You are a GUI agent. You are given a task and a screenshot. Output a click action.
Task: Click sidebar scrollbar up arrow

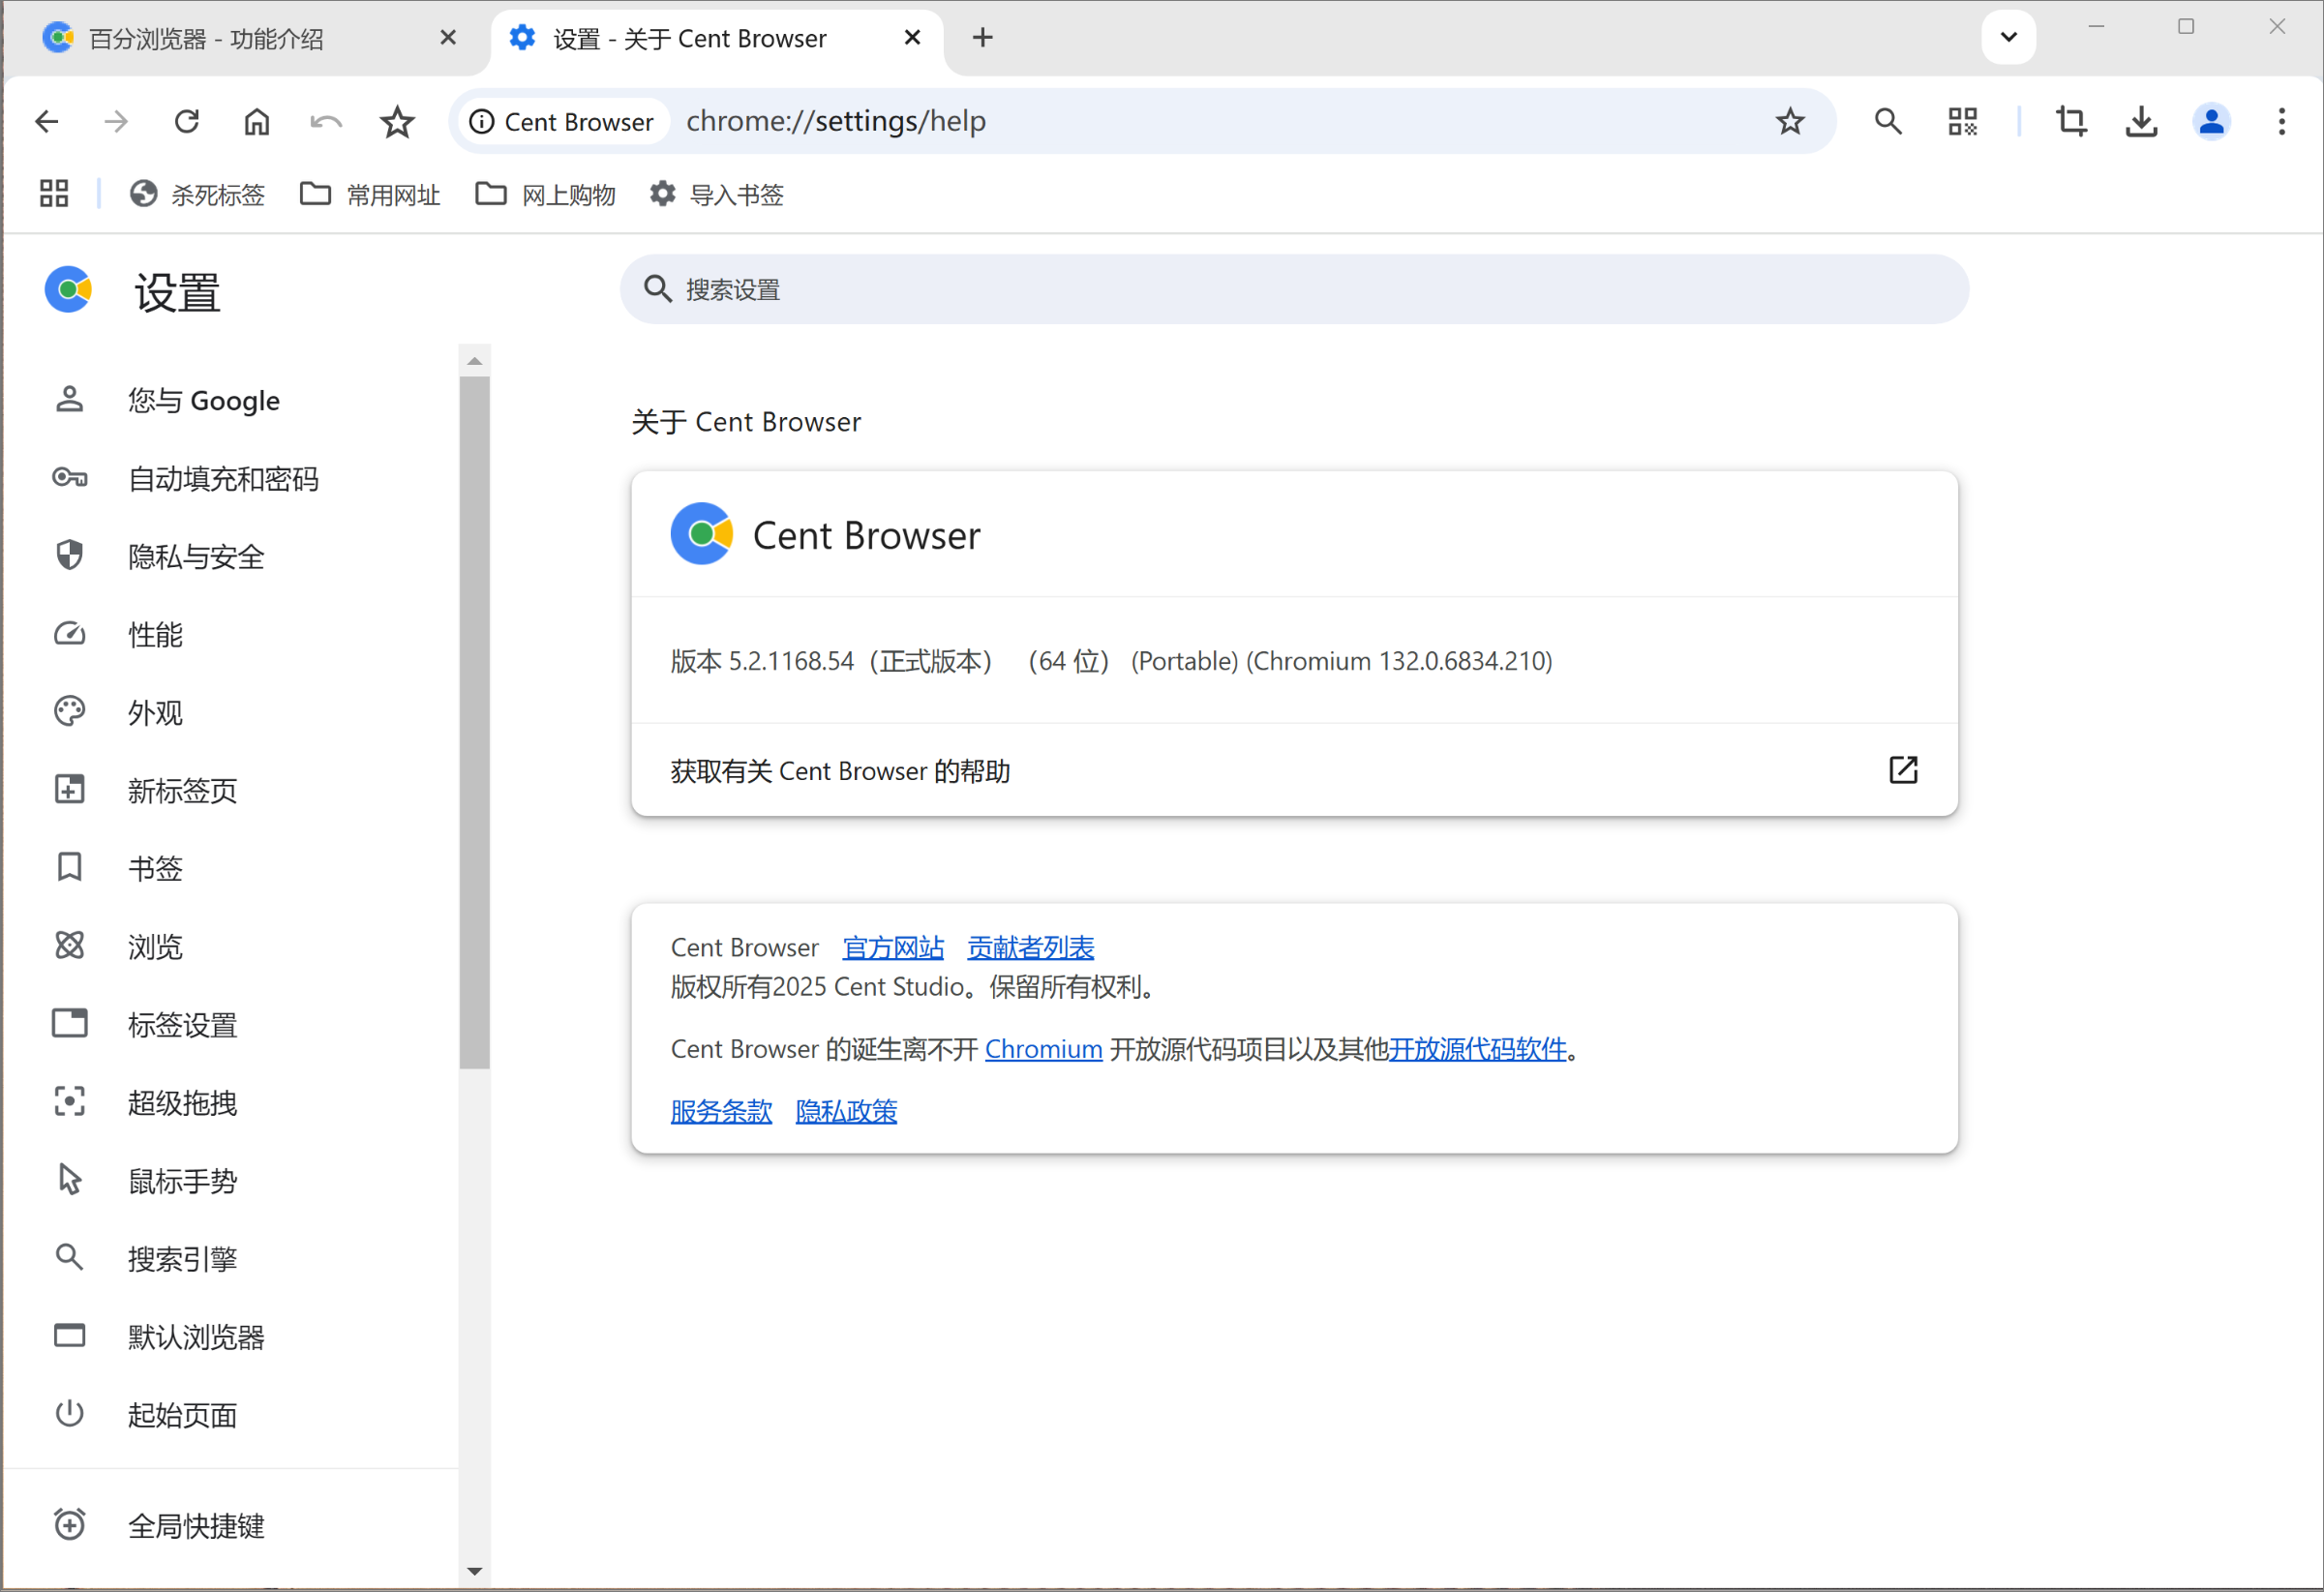475,361
